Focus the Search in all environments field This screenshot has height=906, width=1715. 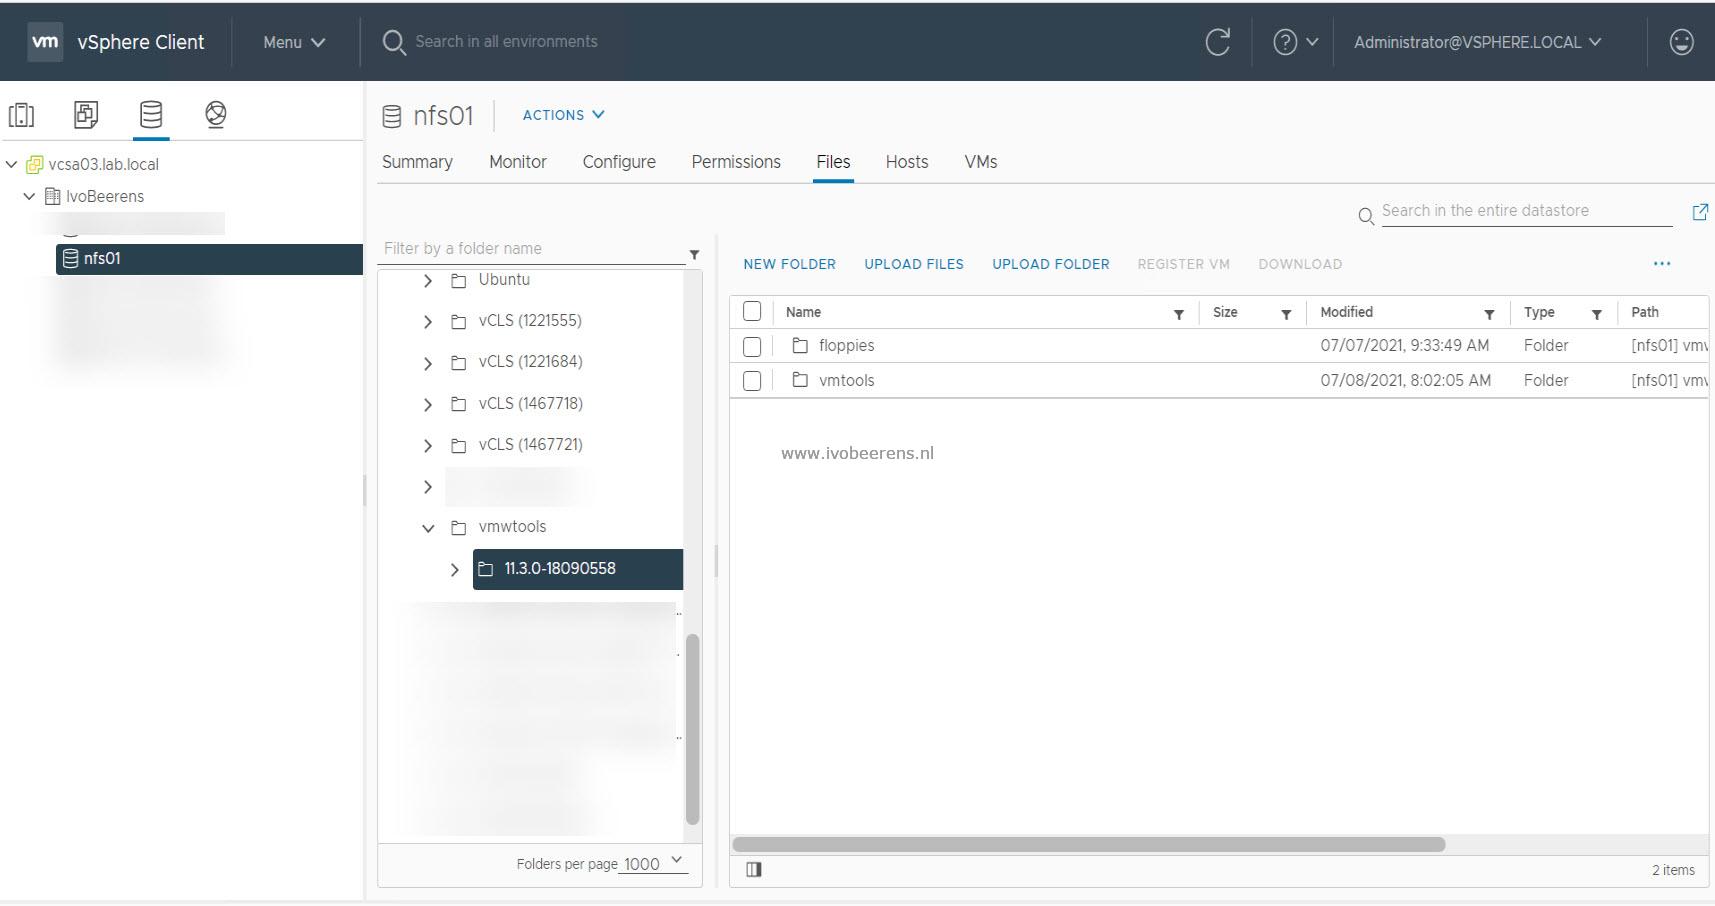point(506,42)
